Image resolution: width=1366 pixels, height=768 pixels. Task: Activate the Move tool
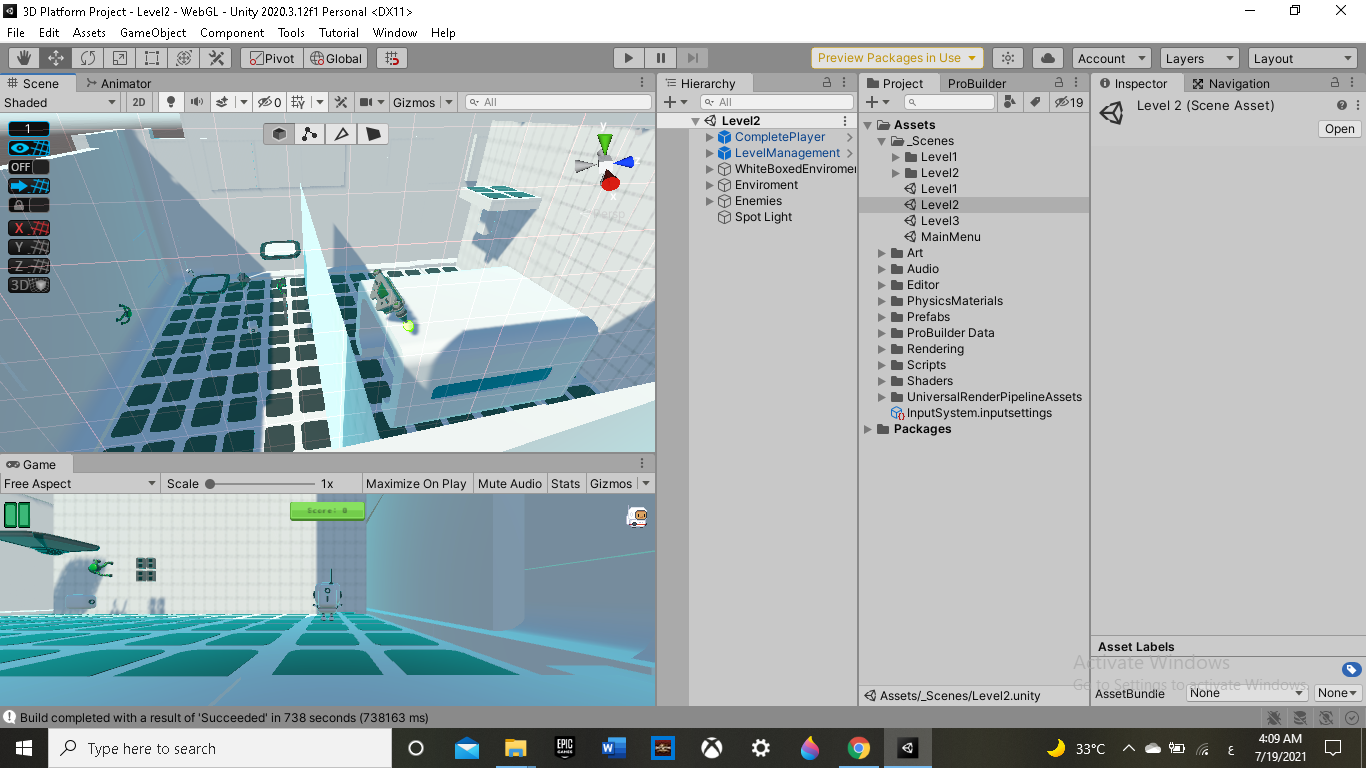[56, 58]
